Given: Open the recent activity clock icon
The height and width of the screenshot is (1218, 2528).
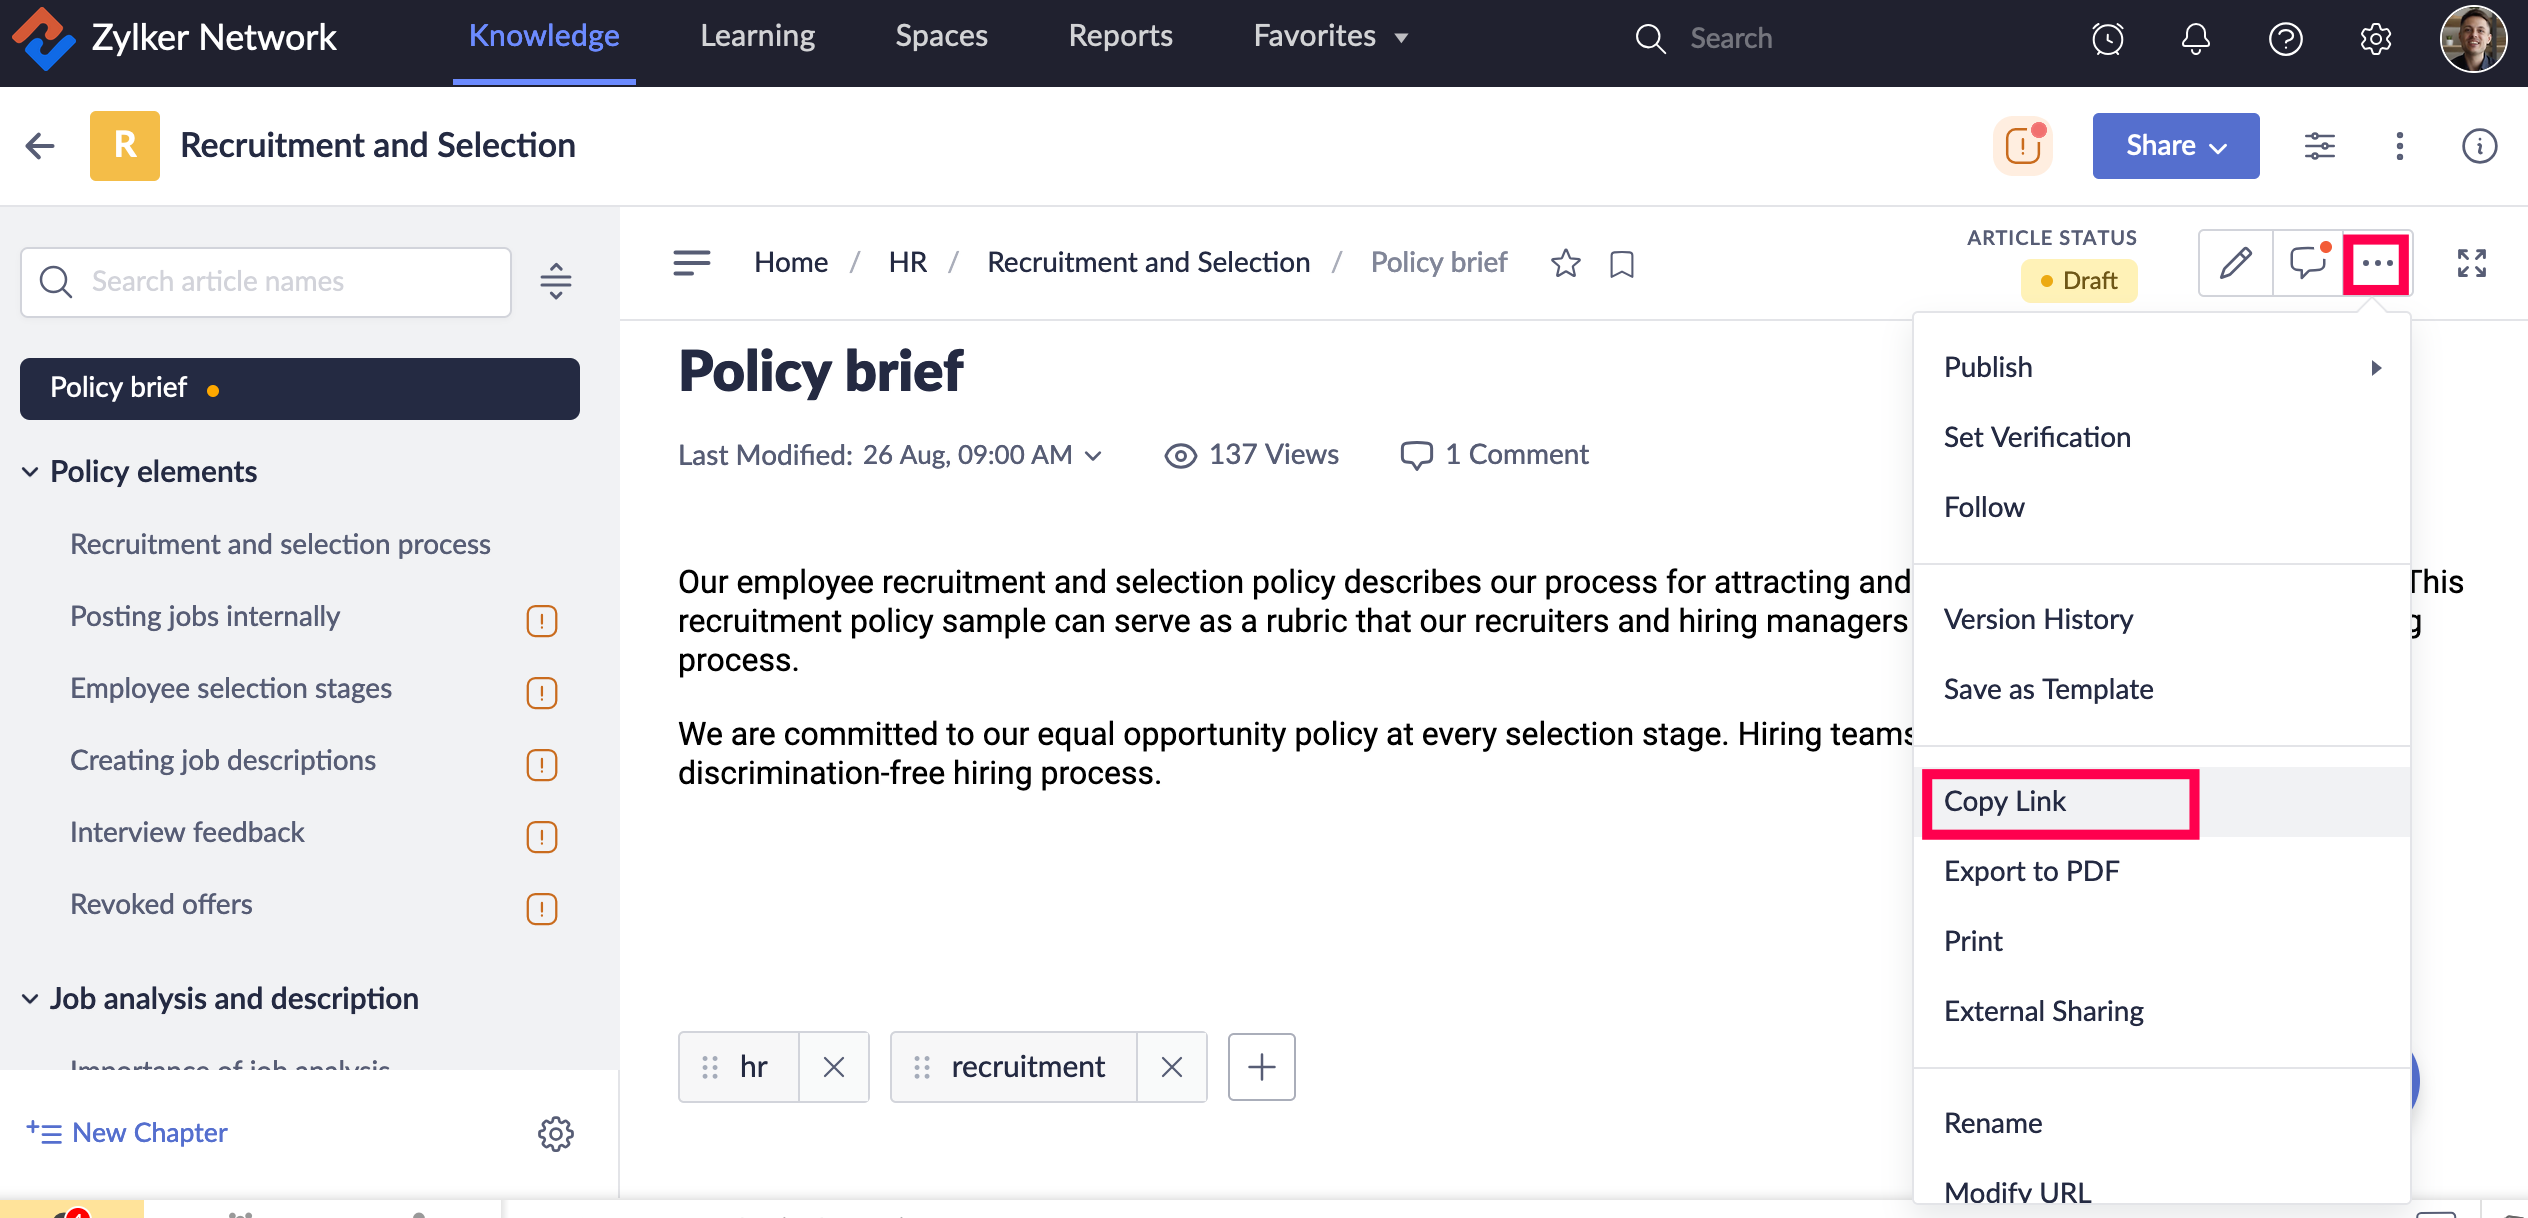Looking at the screenshot, I should [2107, 39].
